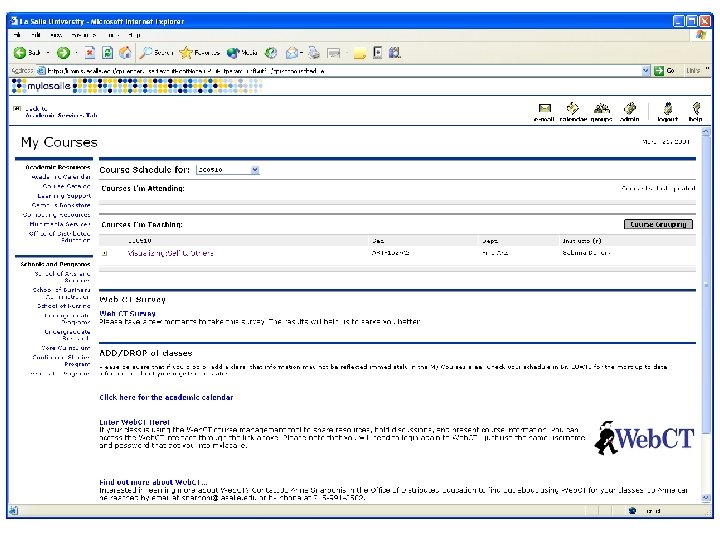720x540 pixels.
Task: Open the Media pane globe icon
Action: (x=242, y=53)
